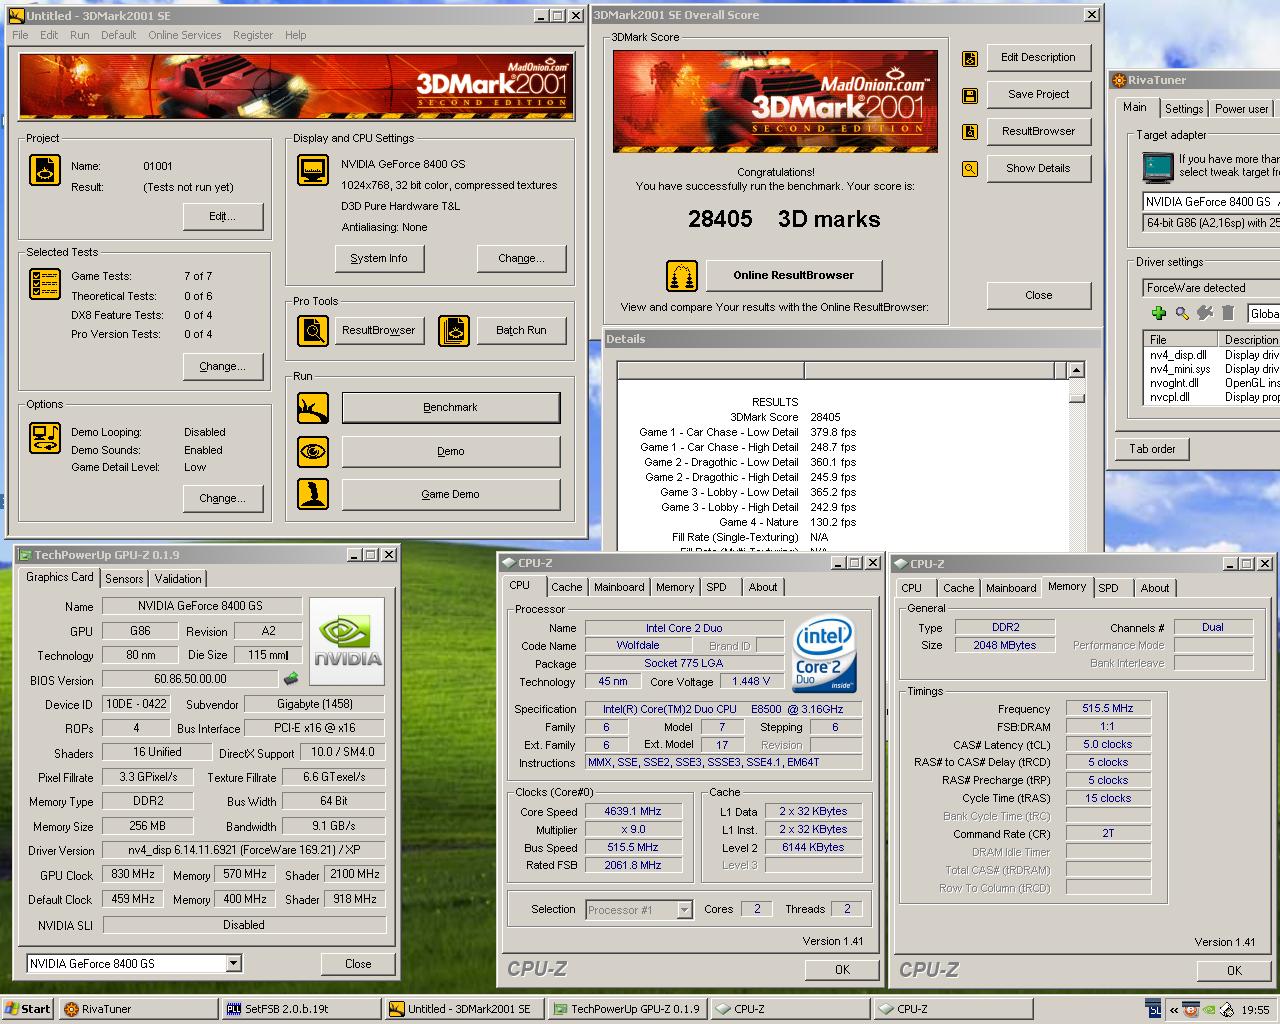
Task: Click the Game Demo button
Action: coord(451,494)
